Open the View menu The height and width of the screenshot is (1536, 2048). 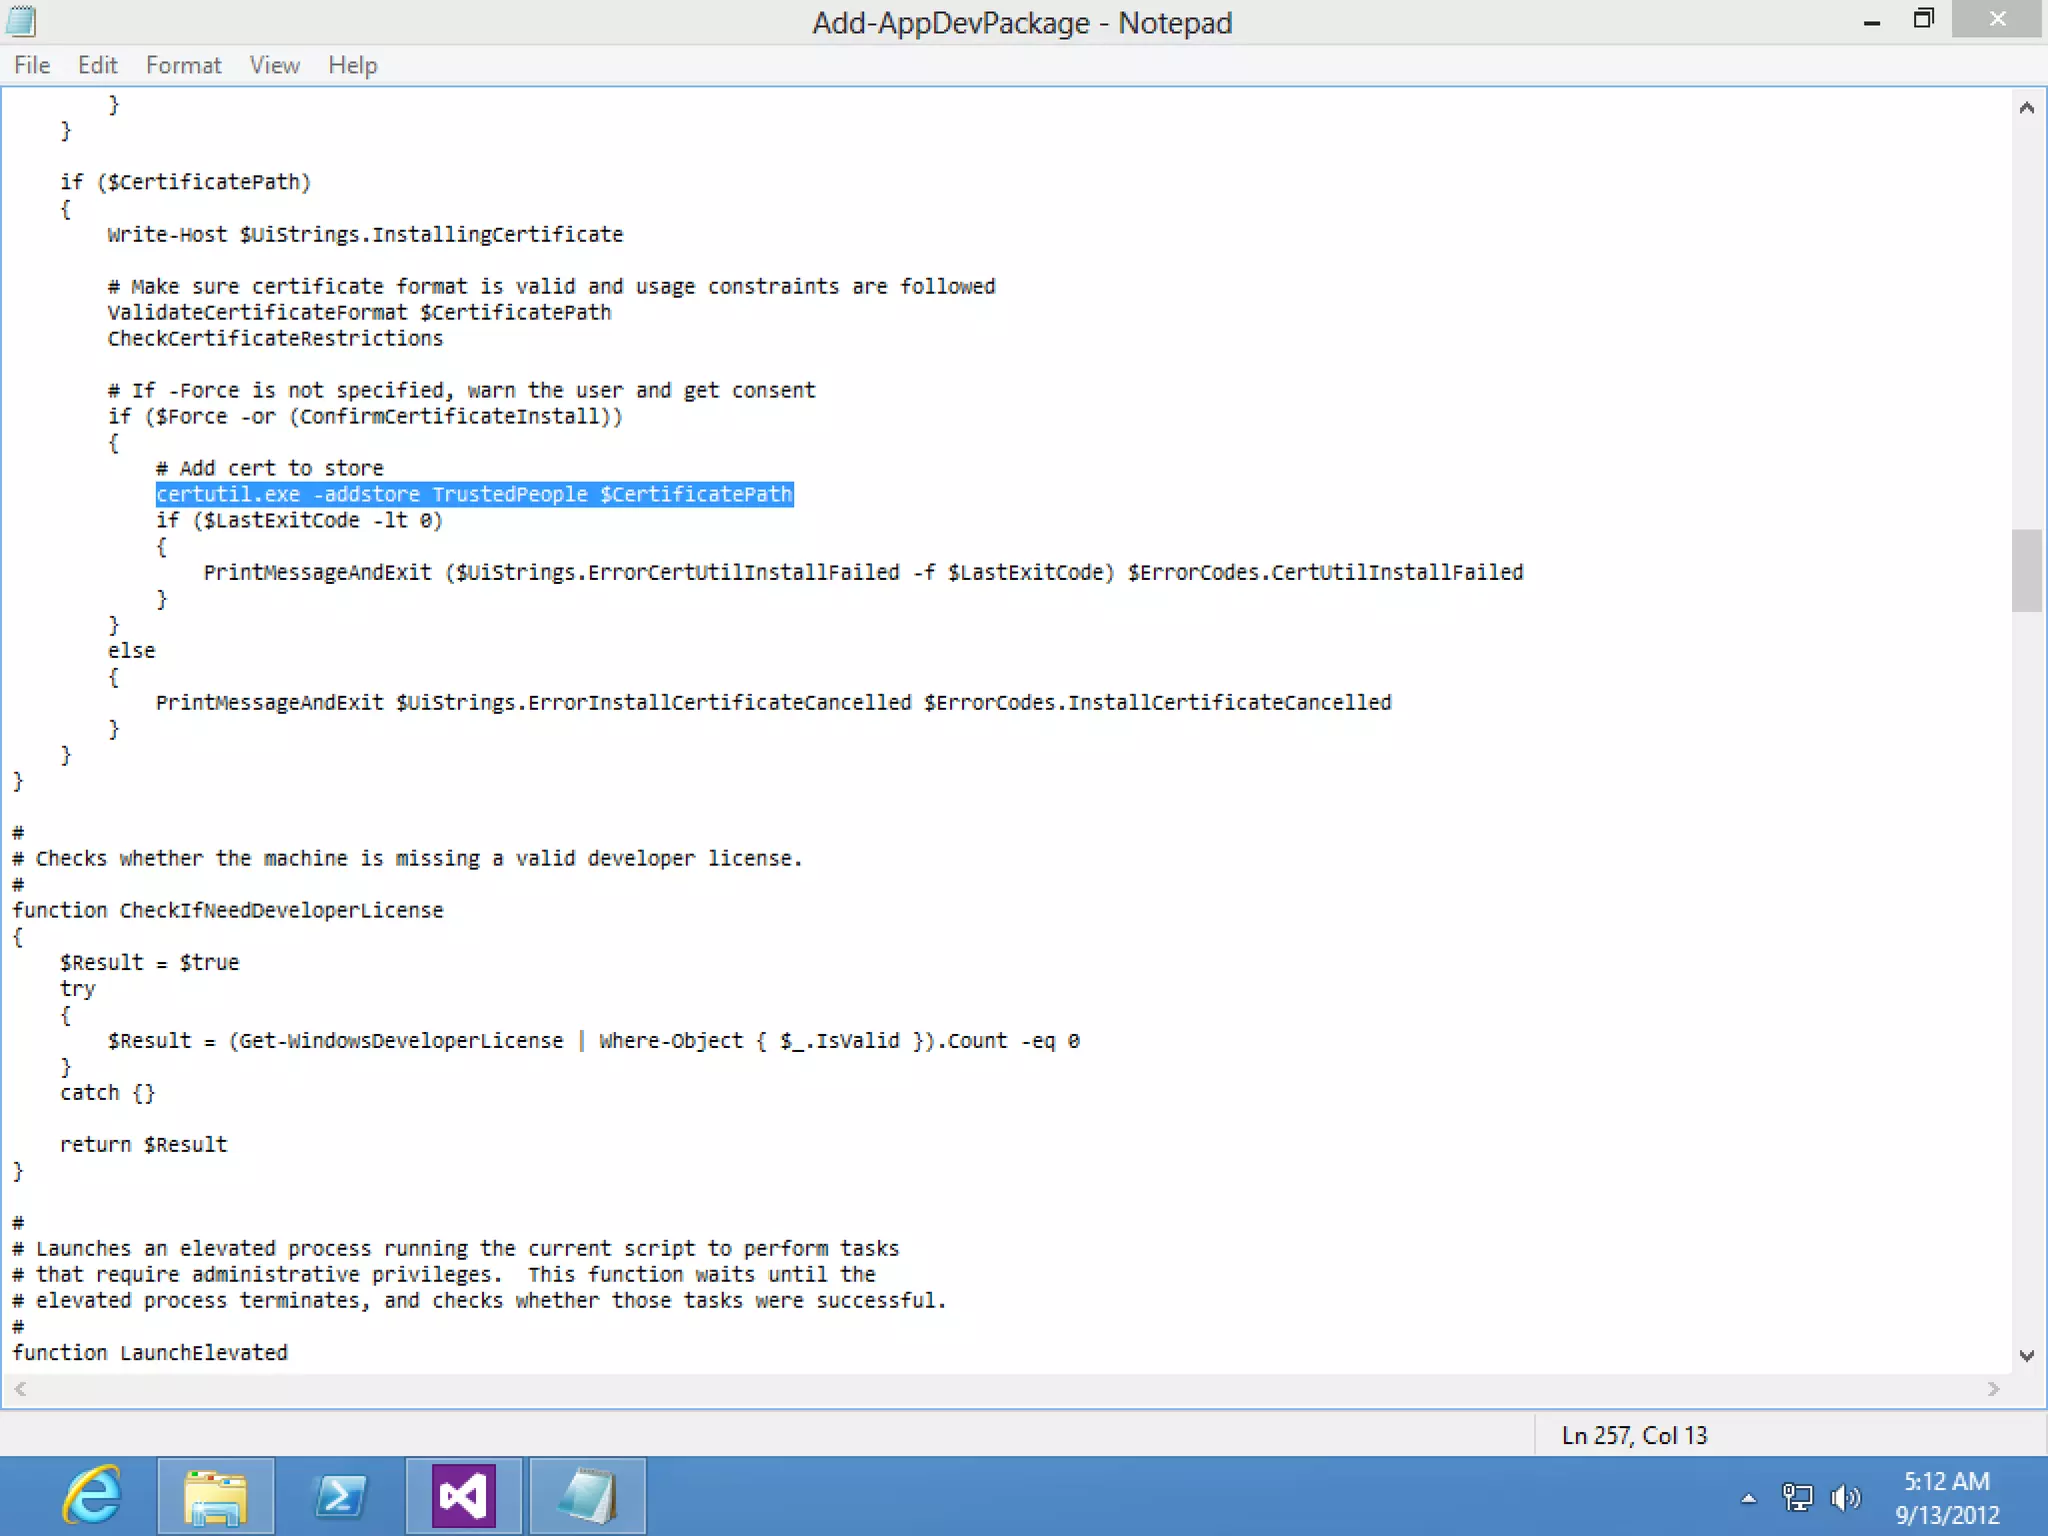point(274,65)
